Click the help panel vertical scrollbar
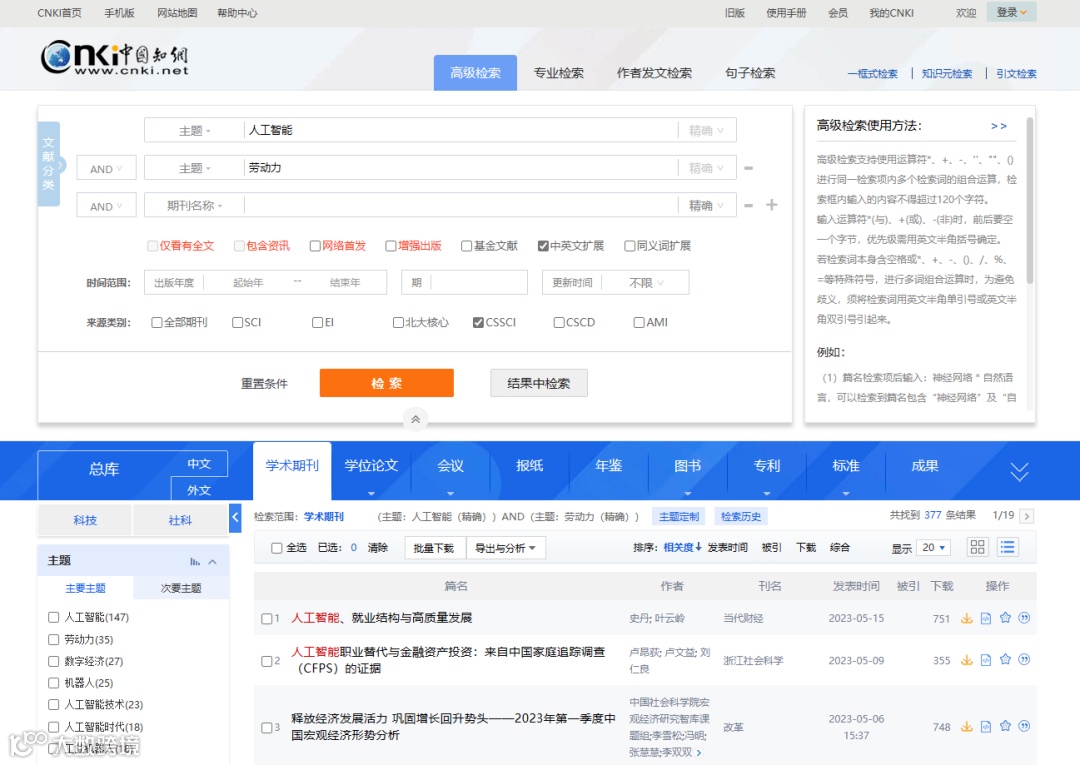 1030,200
